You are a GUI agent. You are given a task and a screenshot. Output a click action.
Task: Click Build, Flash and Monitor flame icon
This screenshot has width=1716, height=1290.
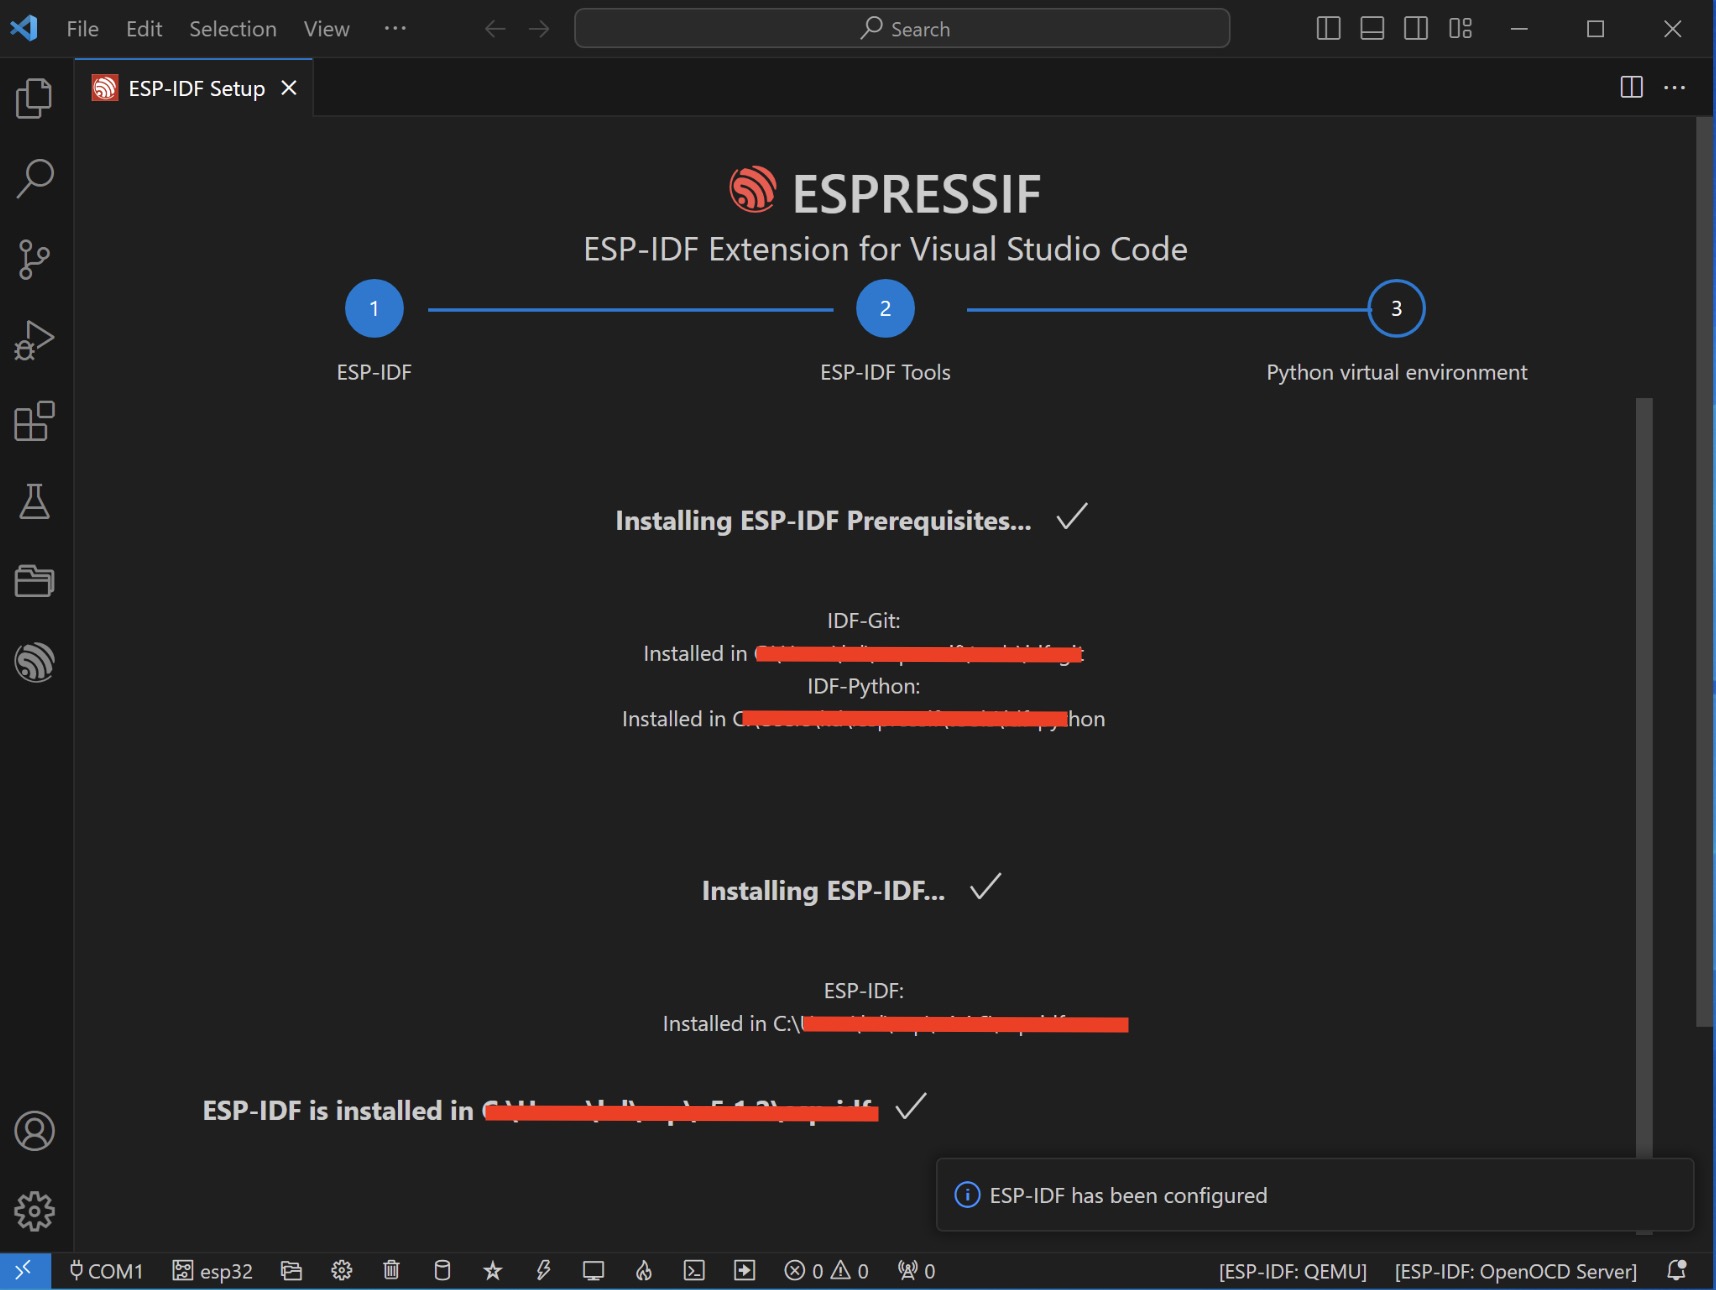644,1271
